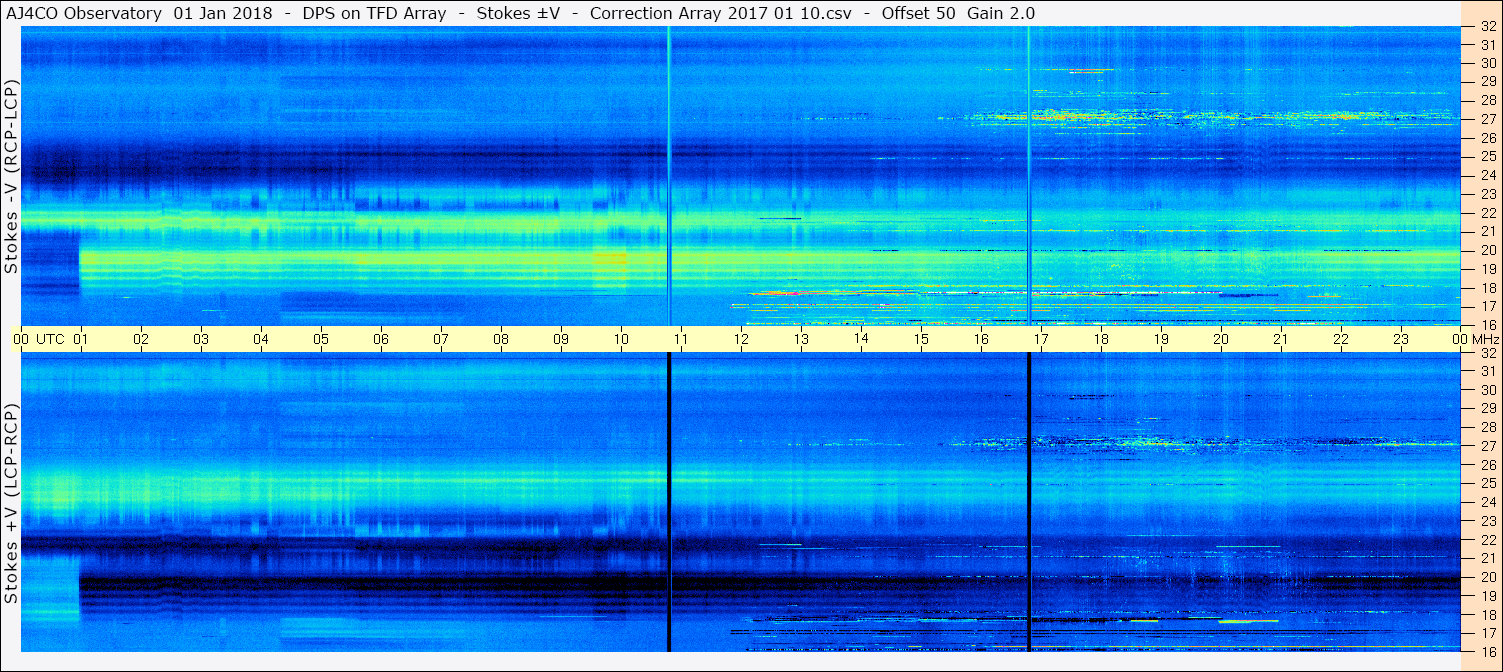Click the 08 hour label on the time axis

click(501, 339)
